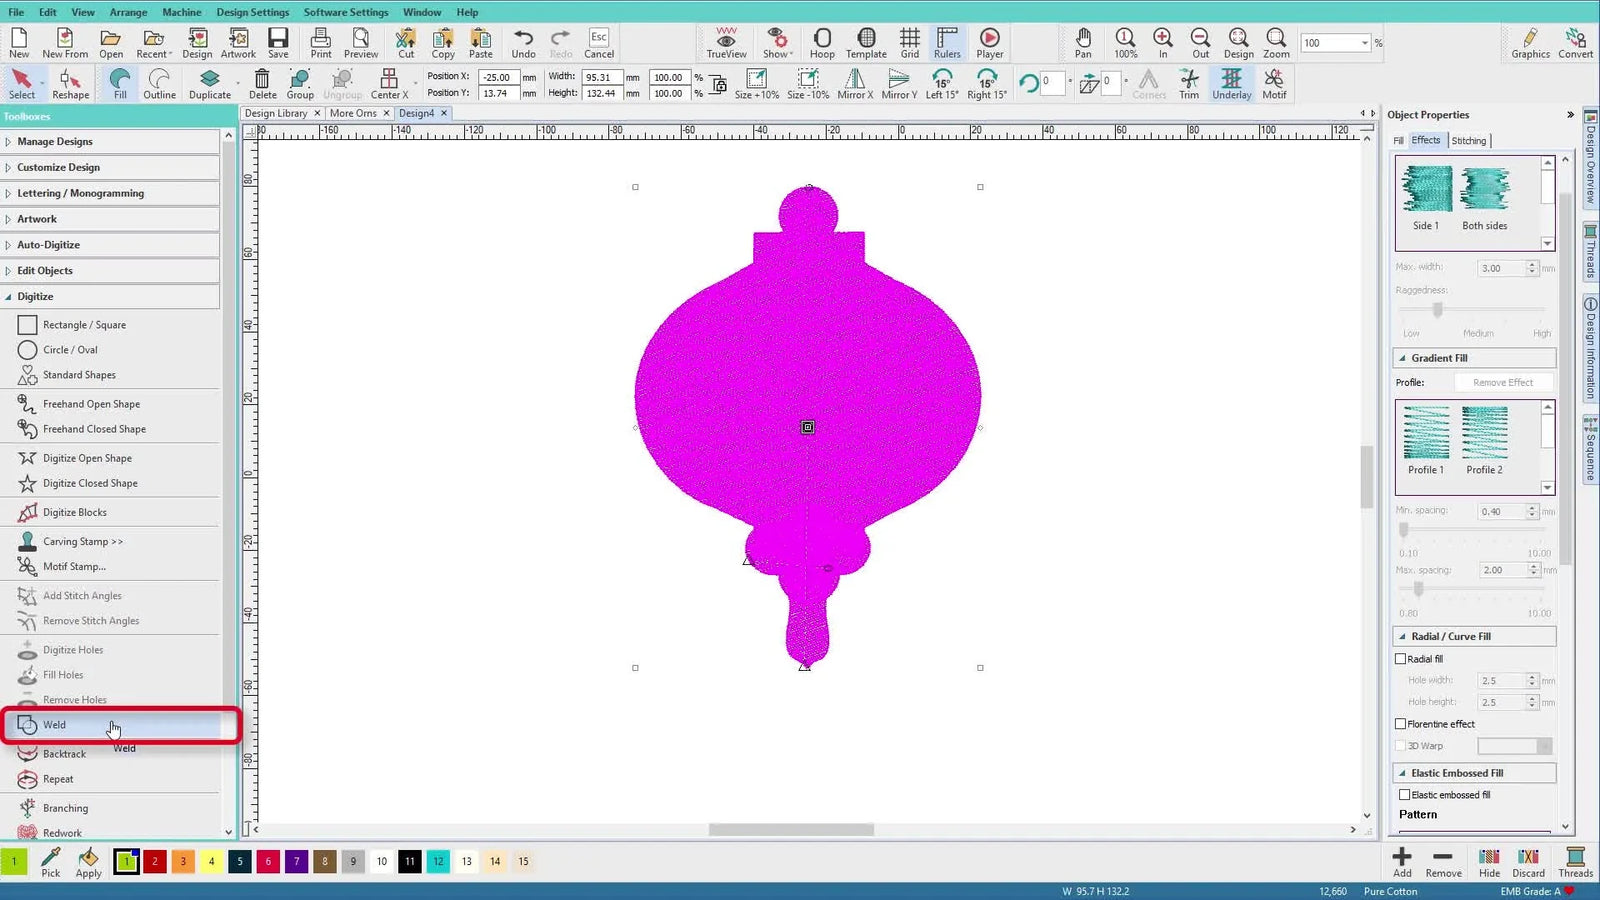This screenshot has height=900, width=1600.
Task: Click the Mirror X icon
Action: pyautogui.click(x=853, y=83)
